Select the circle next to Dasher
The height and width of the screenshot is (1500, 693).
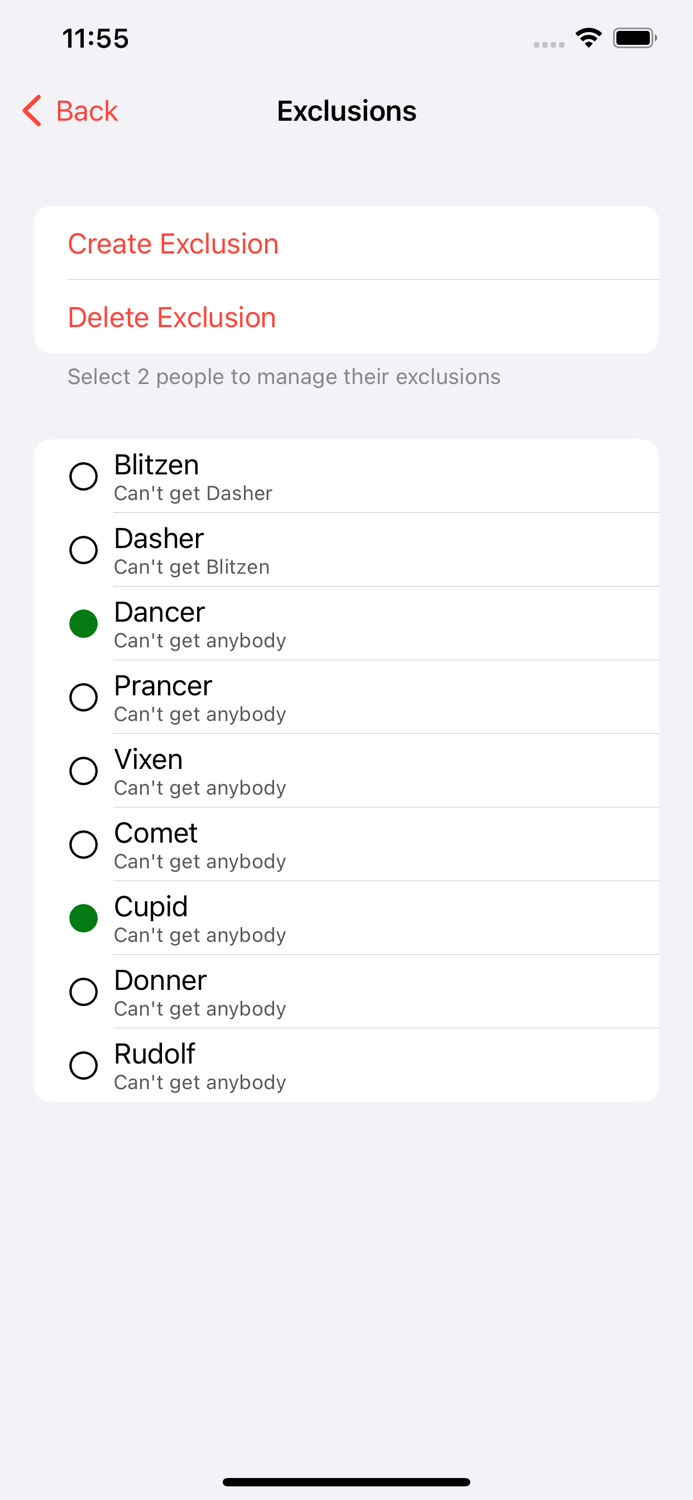(83, 550)
